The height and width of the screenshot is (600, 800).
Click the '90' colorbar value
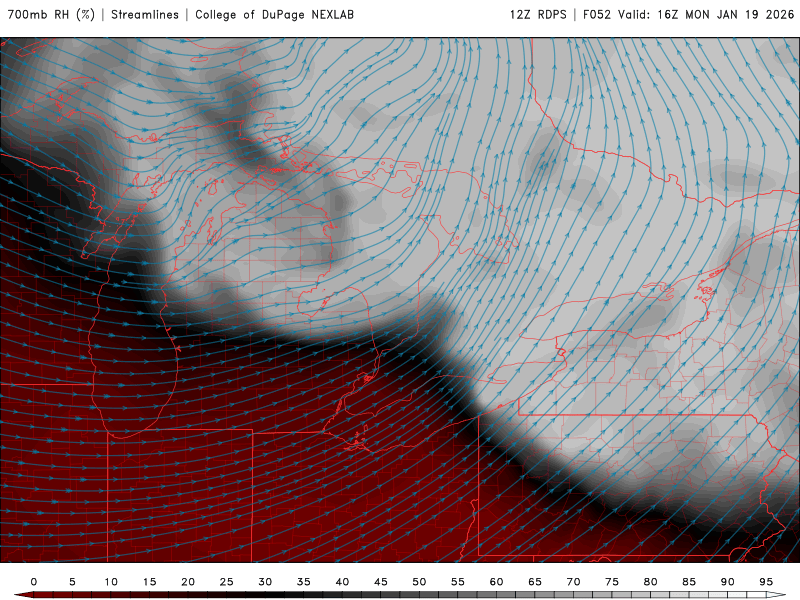(x=728, y=582)
